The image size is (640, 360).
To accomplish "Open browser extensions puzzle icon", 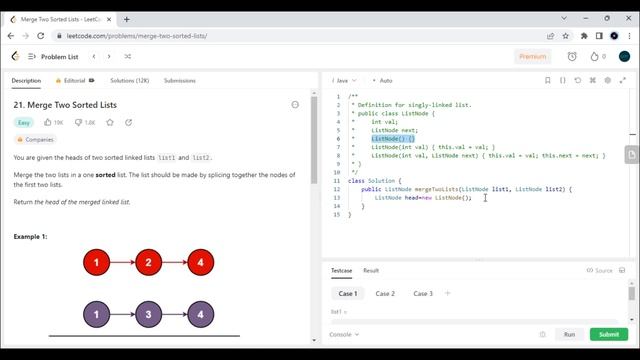I will coord(584,36).
